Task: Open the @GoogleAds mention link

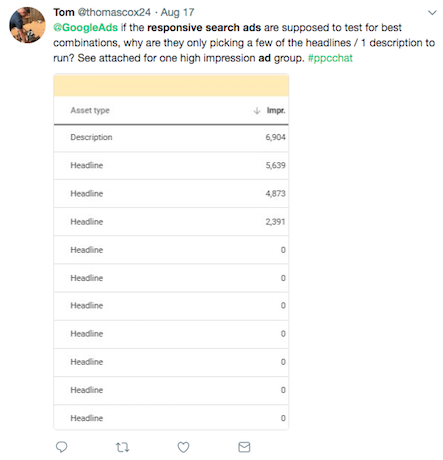Action: [x=85, y=28]
